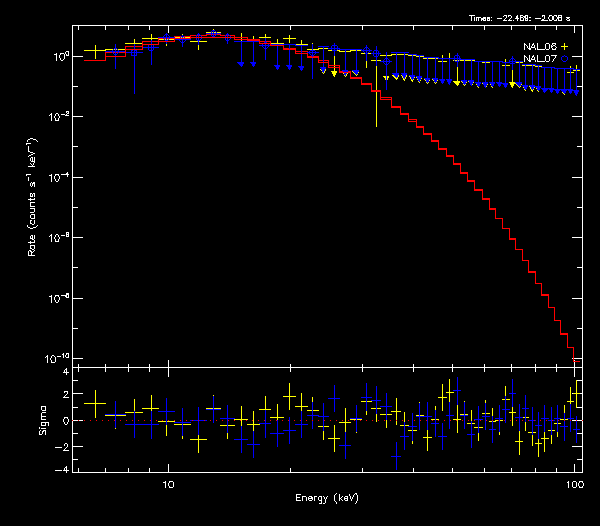Click the 10^-2 tick label on rate axis
Screen dimensions: 600x526
click(61, 117)
